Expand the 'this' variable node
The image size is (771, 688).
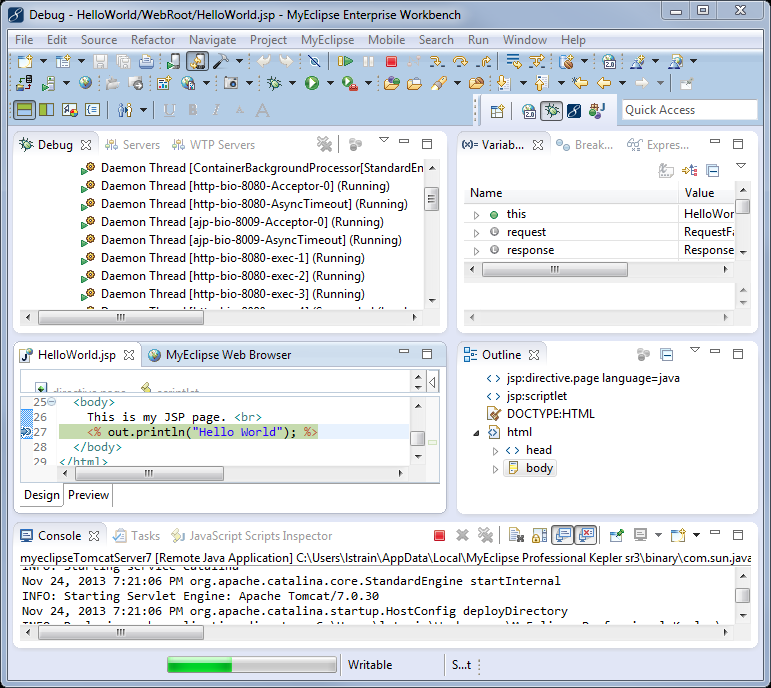[x=478, y=214]
